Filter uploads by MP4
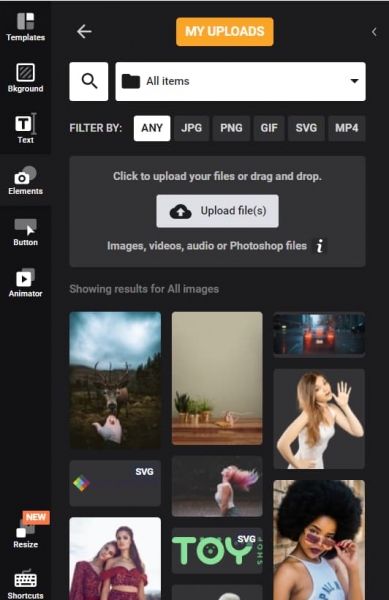Viewport: 389px width, 600px height. 347,128
